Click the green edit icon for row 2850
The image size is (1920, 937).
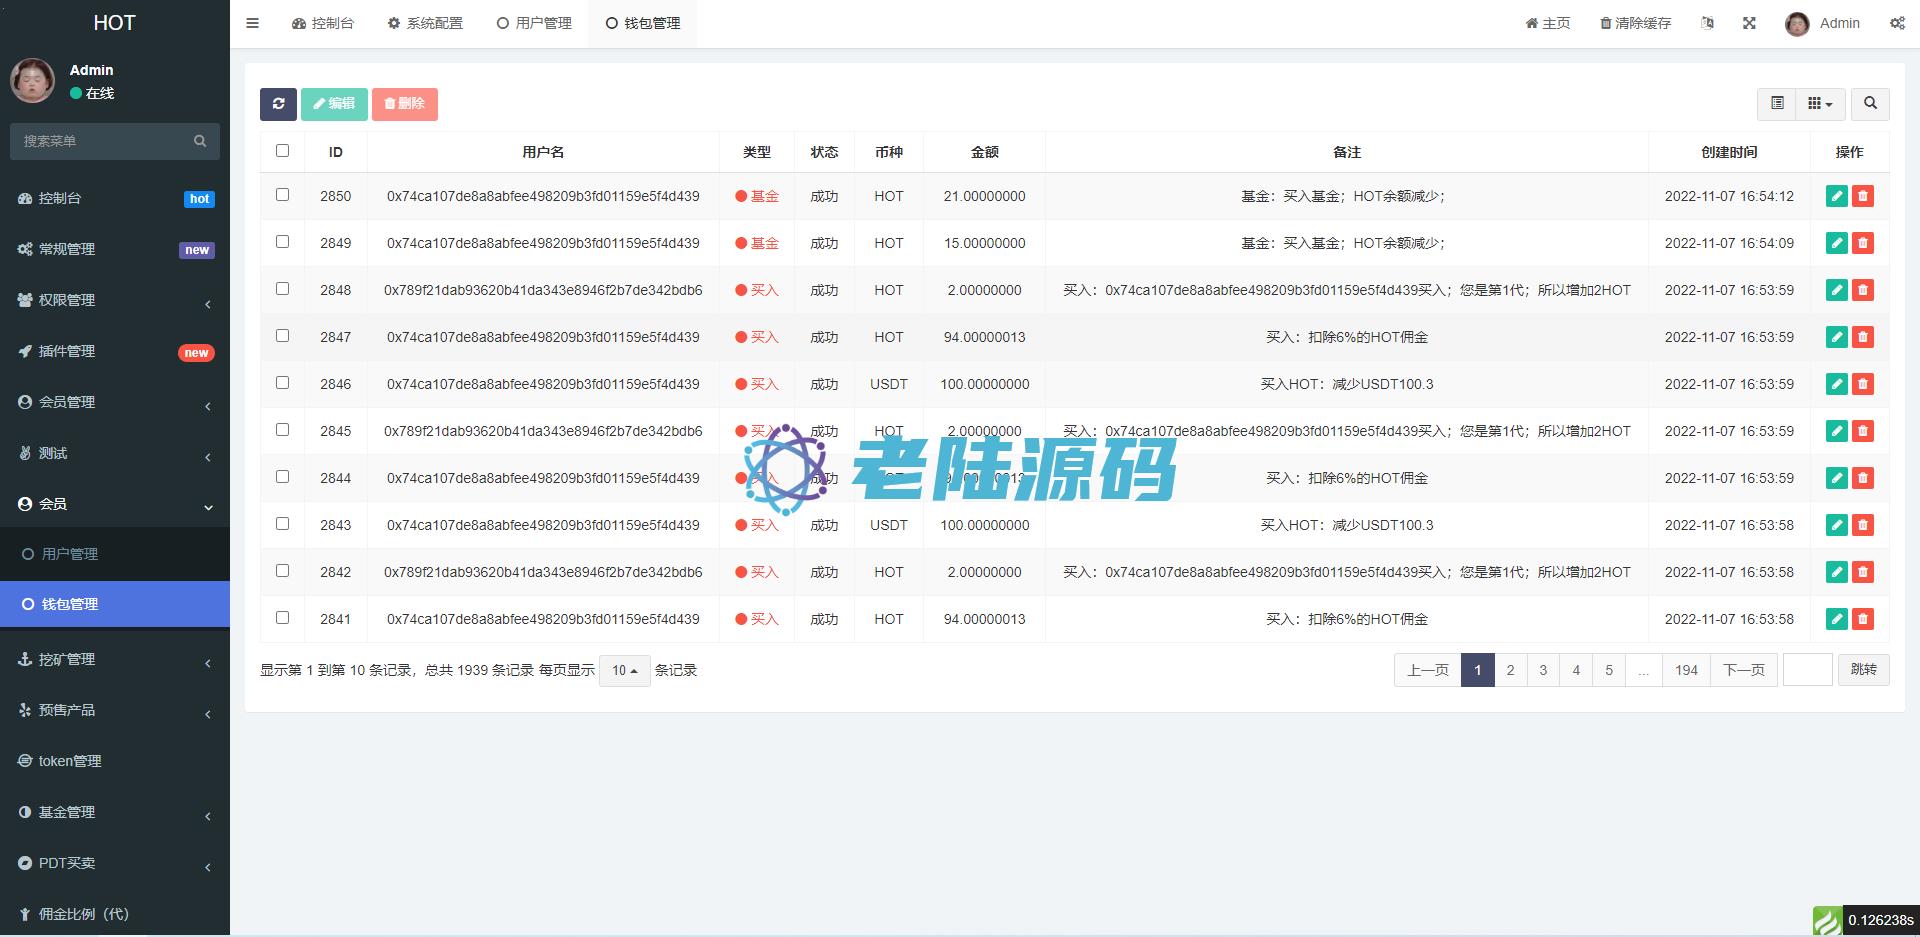coord(1836,196)
